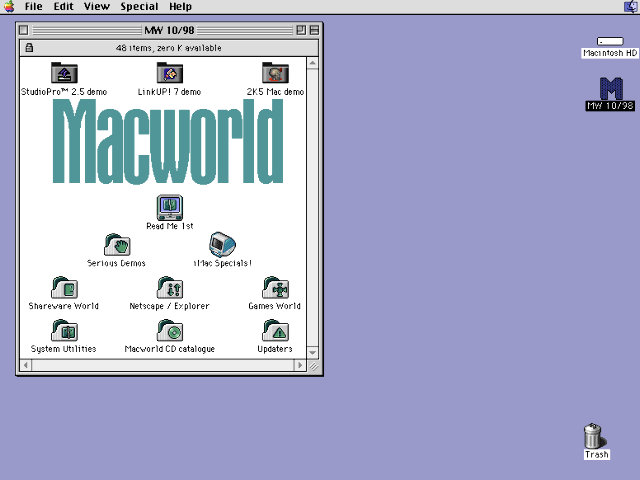Click the 'Read Me 1st' label text
Viewport: 640px width, 480px height.
pos(170,226)
